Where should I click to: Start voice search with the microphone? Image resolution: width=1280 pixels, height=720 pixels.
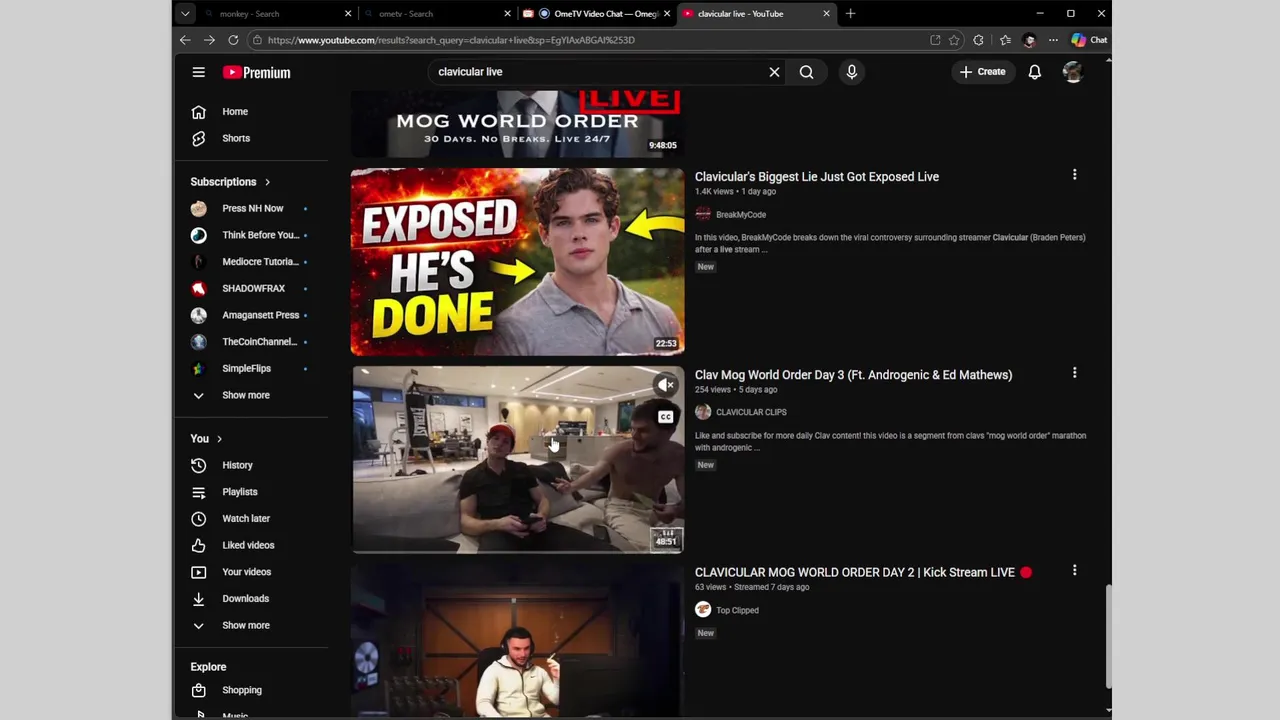852,72
